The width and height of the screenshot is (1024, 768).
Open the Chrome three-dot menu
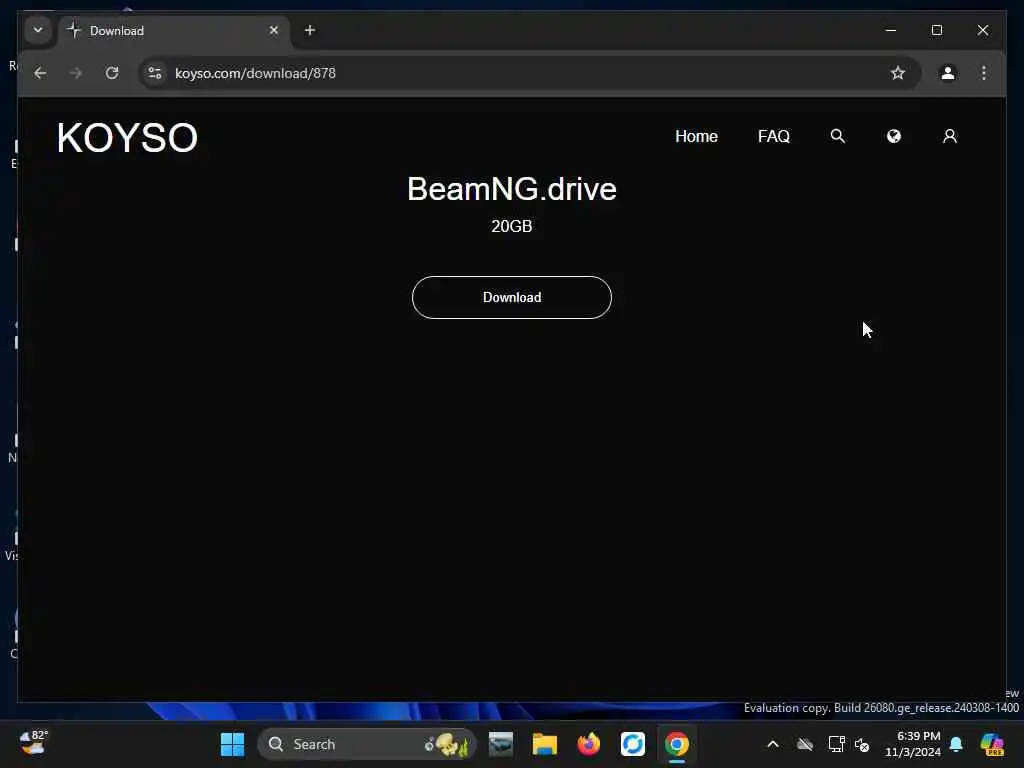point(984,73)
